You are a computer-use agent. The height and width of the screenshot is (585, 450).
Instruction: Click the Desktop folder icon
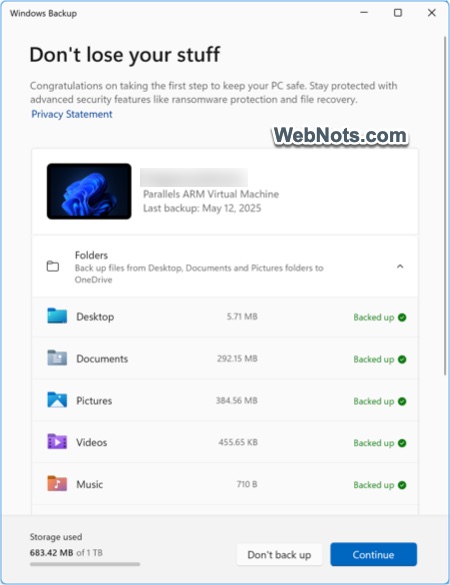click(57, 316)
